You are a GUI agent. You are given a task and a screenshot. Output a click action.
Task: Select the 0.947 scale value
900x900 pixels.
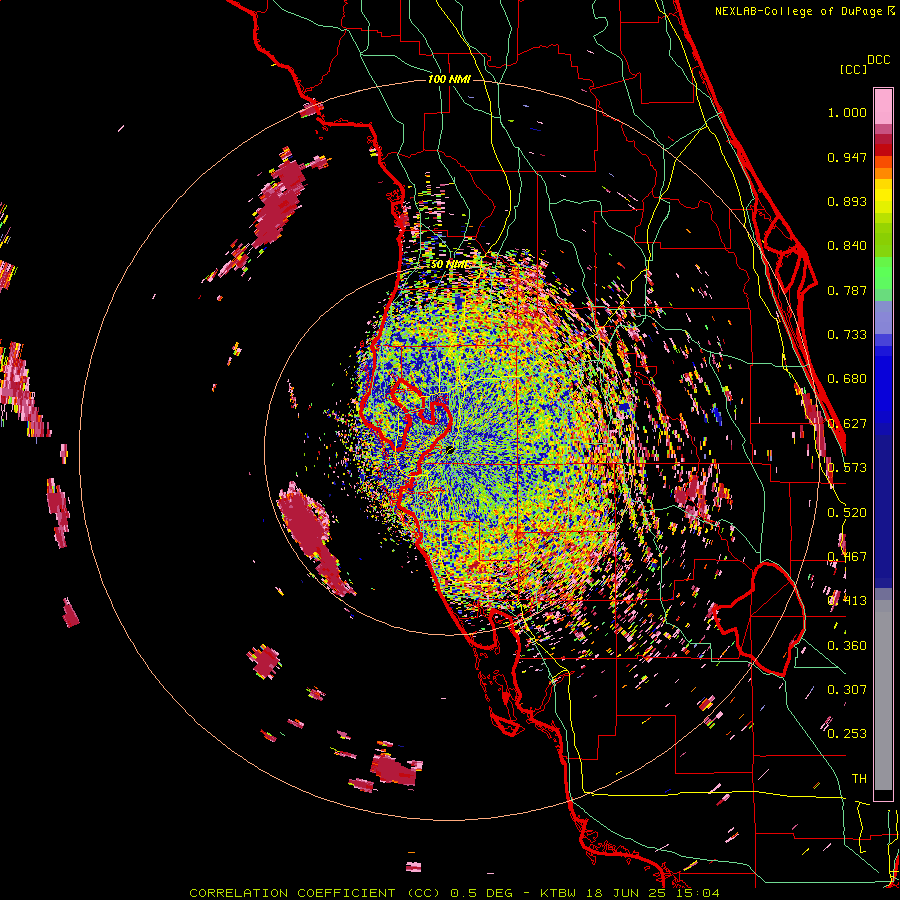pyautogui.click(x=847, y=157)
